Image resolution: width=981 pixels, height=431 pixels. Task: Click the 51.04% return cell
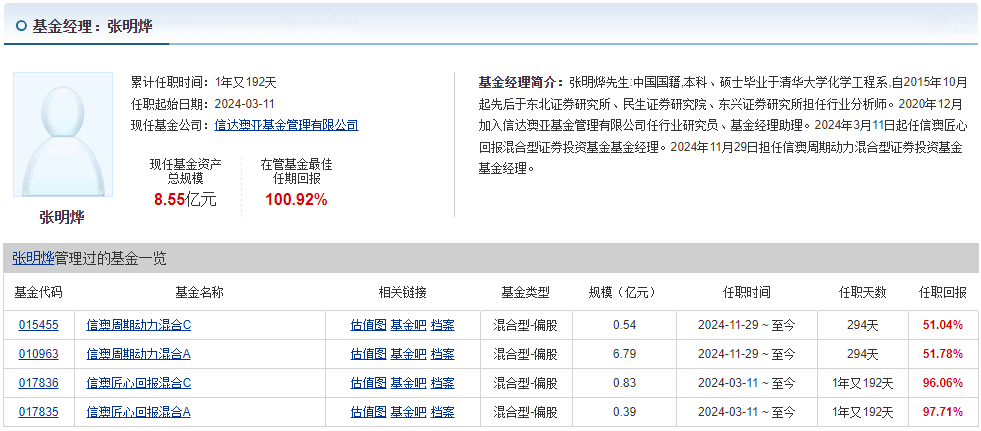943,325
